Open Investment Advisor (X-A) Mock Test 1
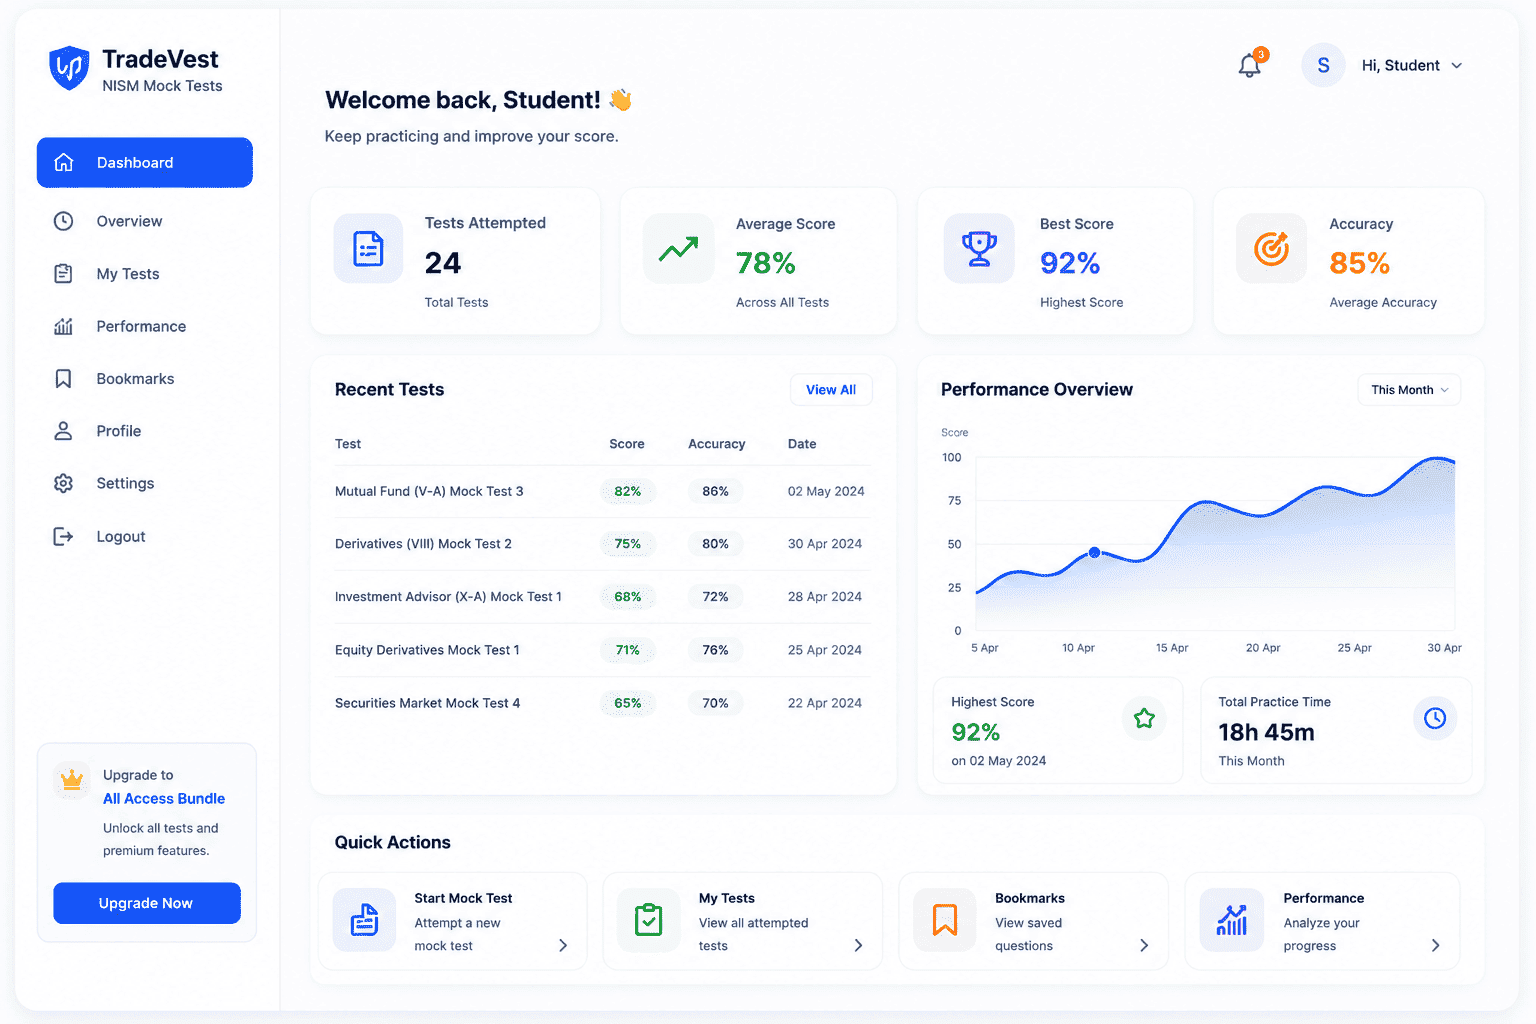This screenshot has height=1024, width=1536. (x=448, y=597)
